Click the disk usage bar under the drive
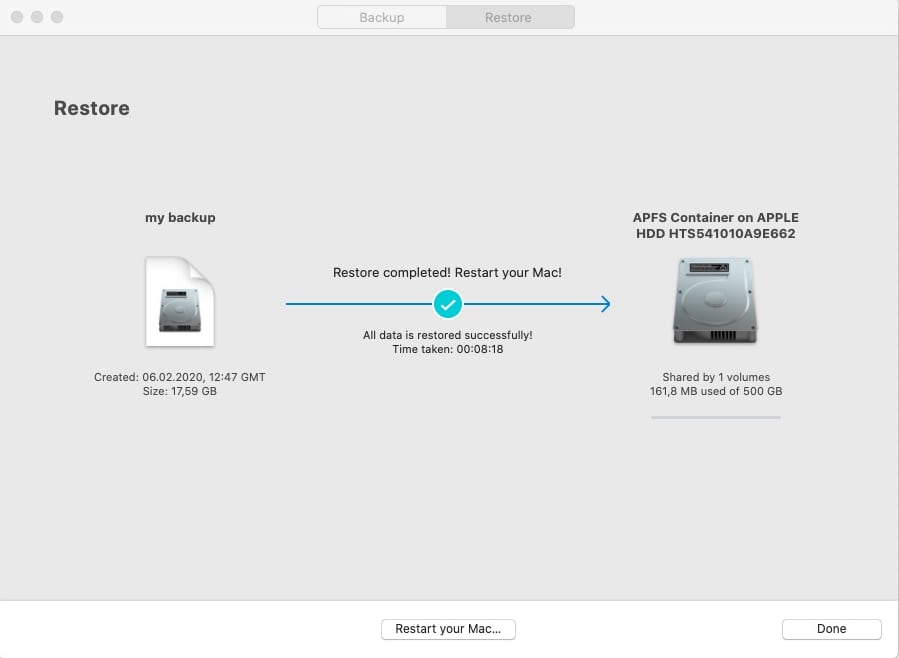Image resolution: width=899 pixels, height=658 pixels. point(715,417)
